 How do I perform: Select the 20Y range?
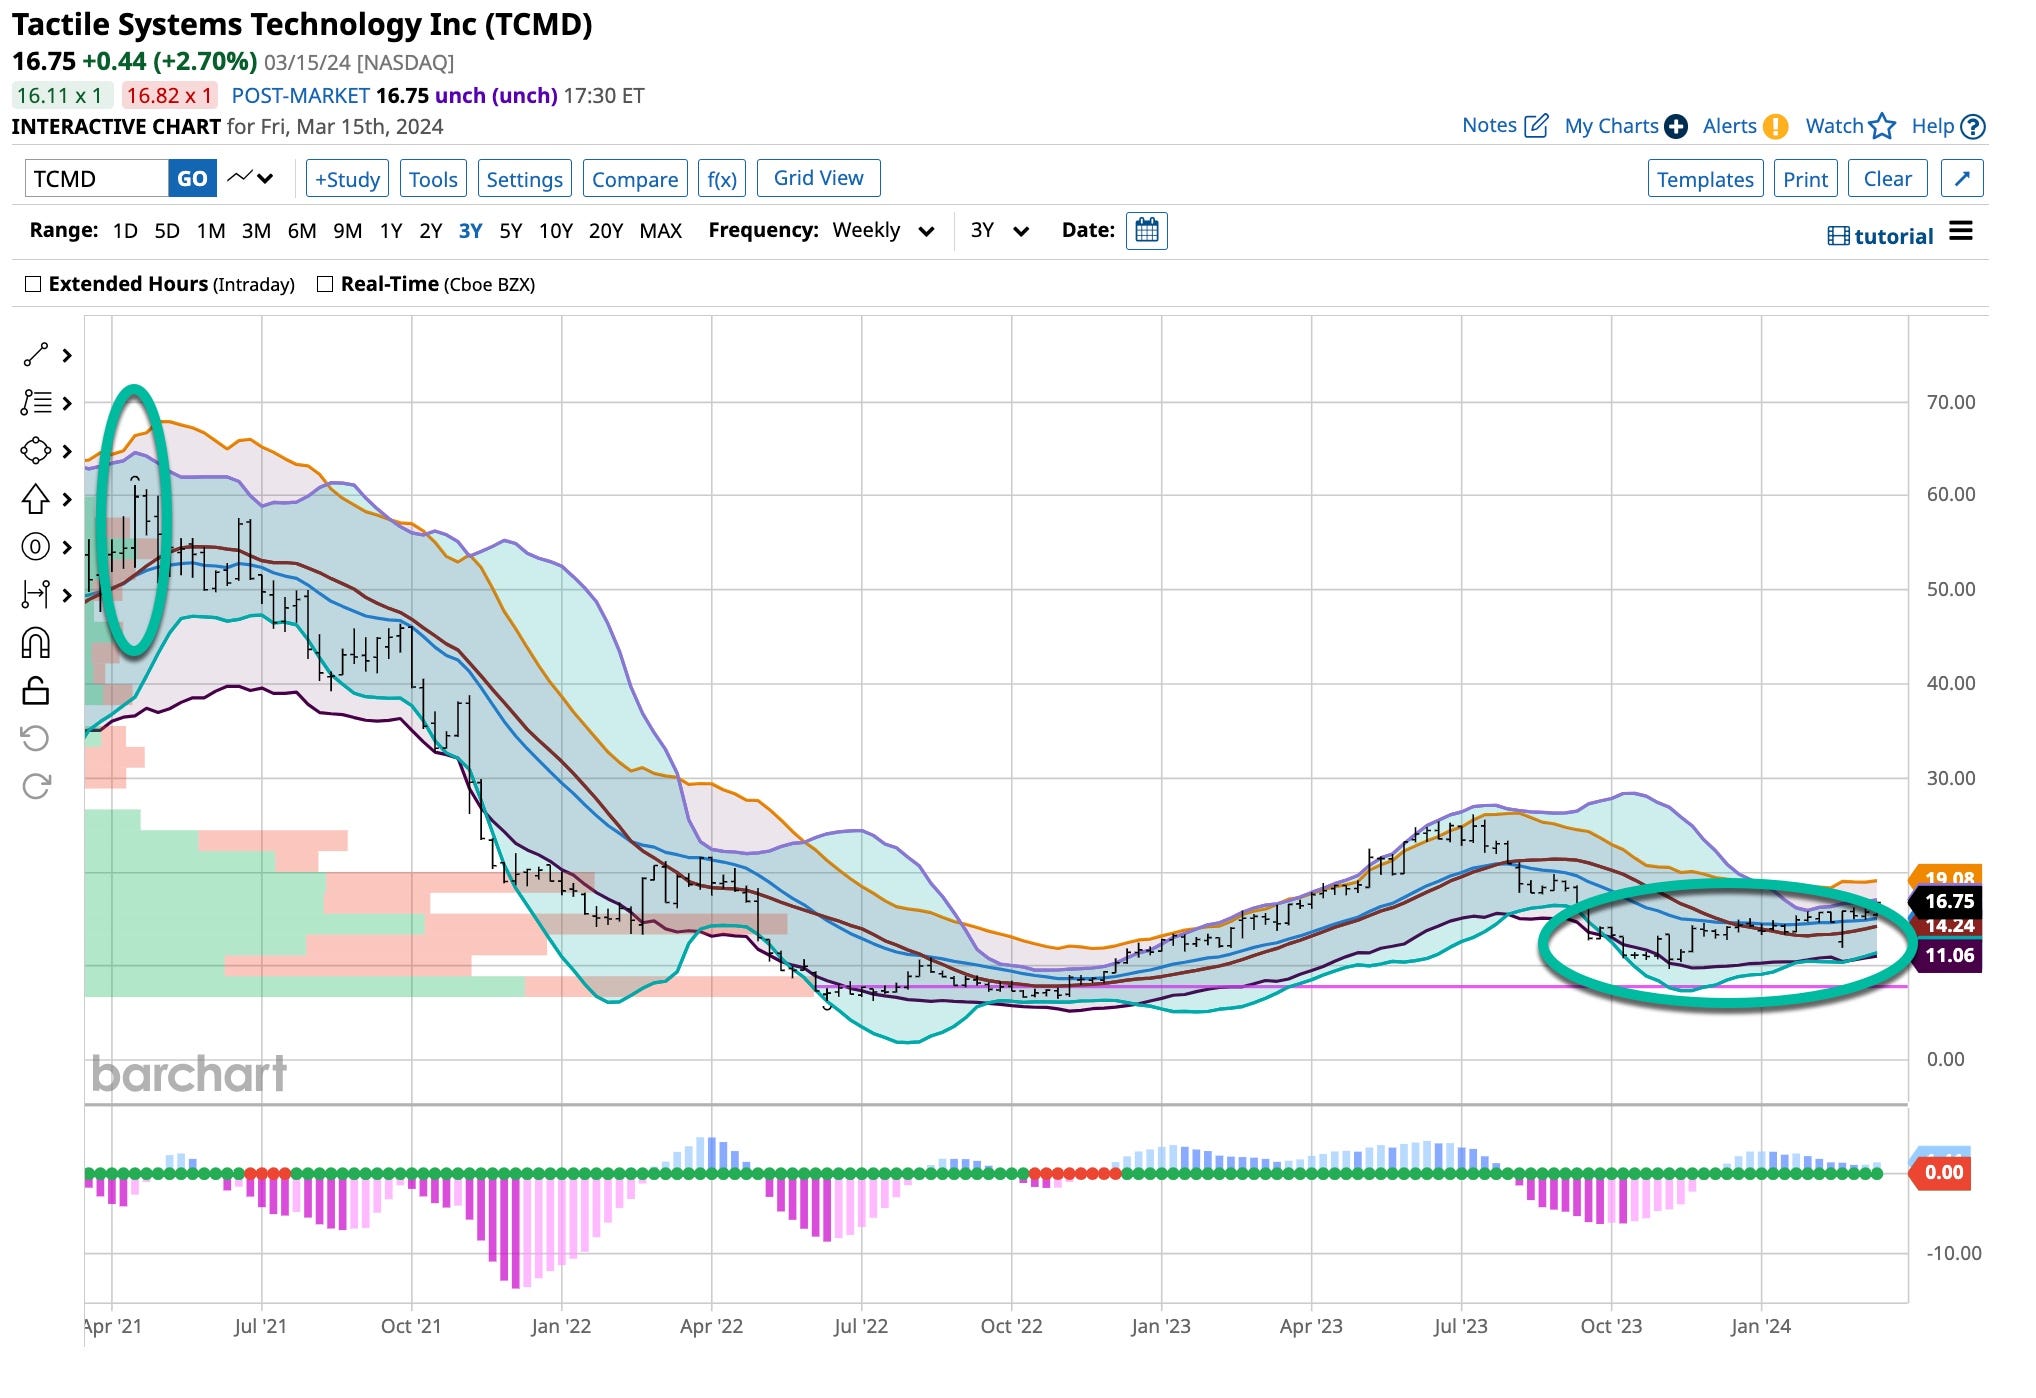pyautogui.click(x=606, y=231)
